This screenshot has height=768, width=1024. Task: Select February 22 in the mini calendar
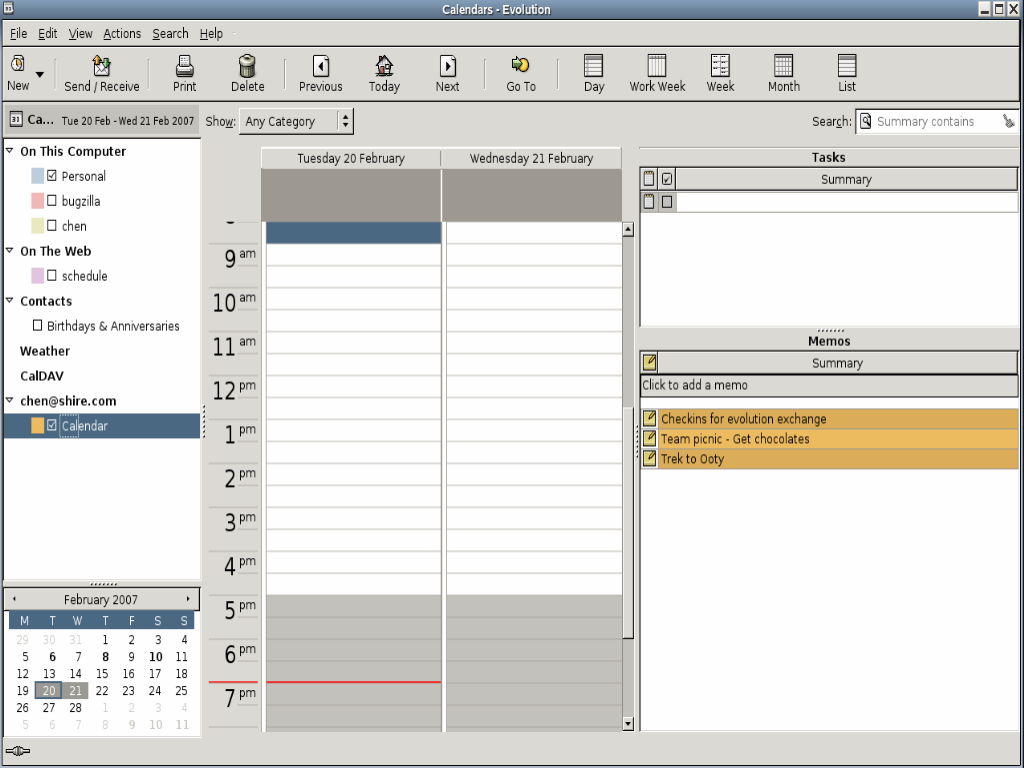pyautogui.click(x=102, y=691)
